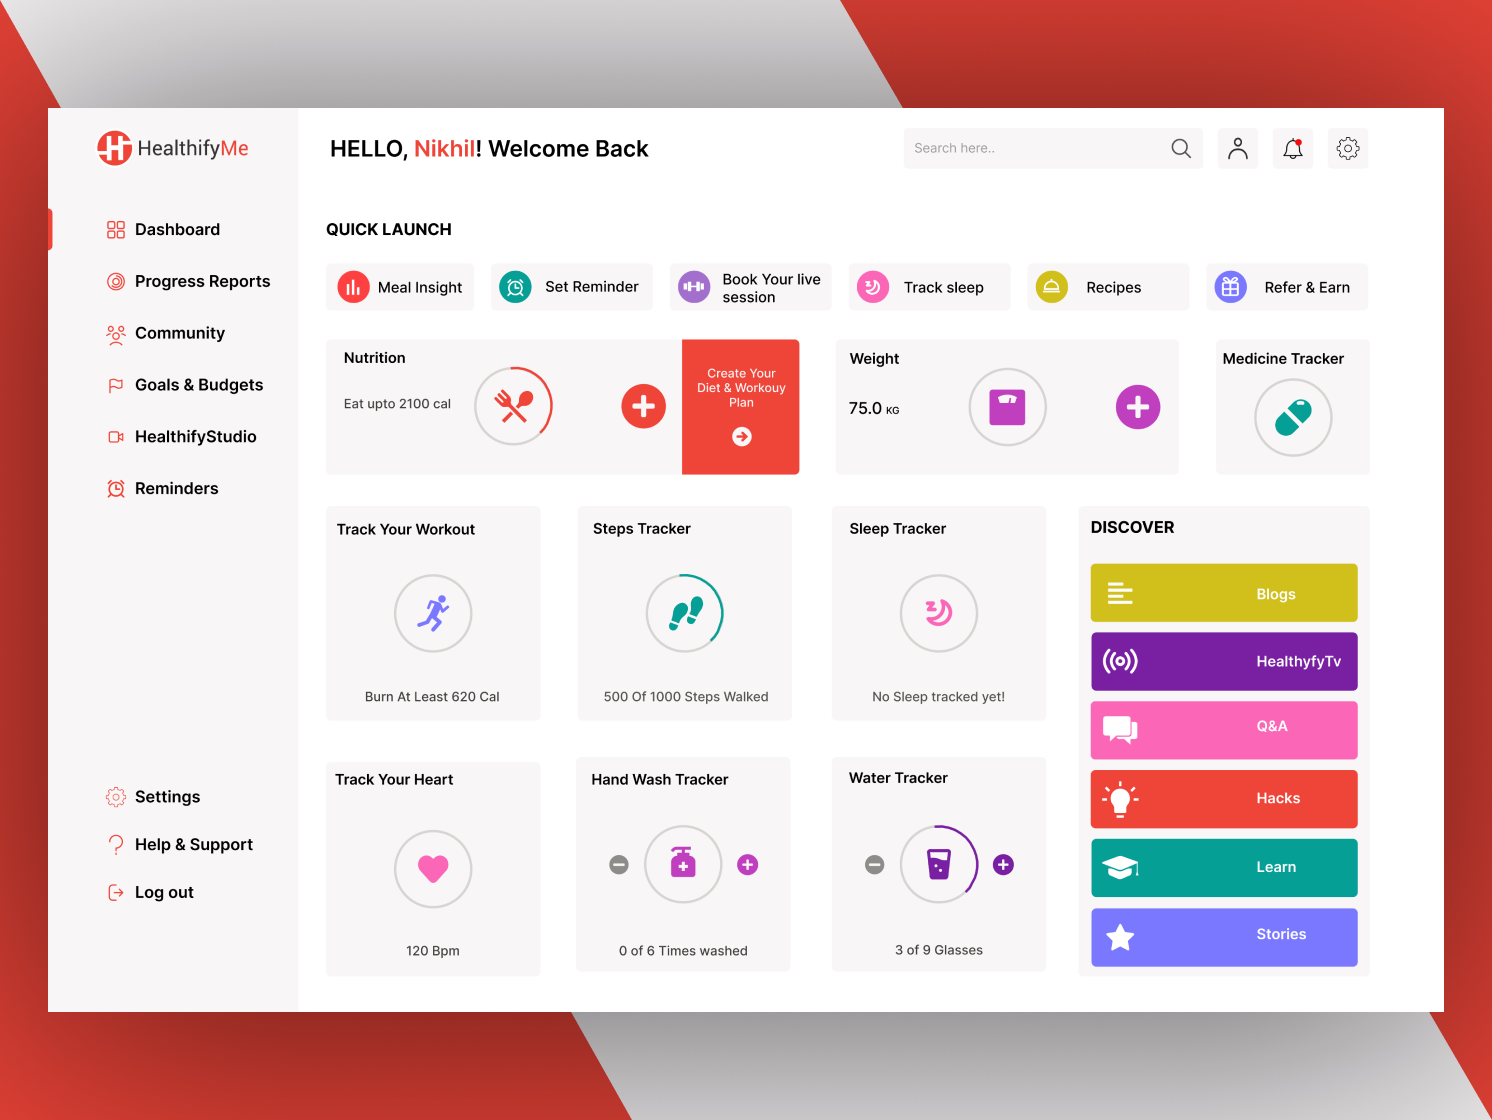Launch Set Reminder quick action
The height and width of the screenshot is (1120, 1492).
tap(572, 287)
